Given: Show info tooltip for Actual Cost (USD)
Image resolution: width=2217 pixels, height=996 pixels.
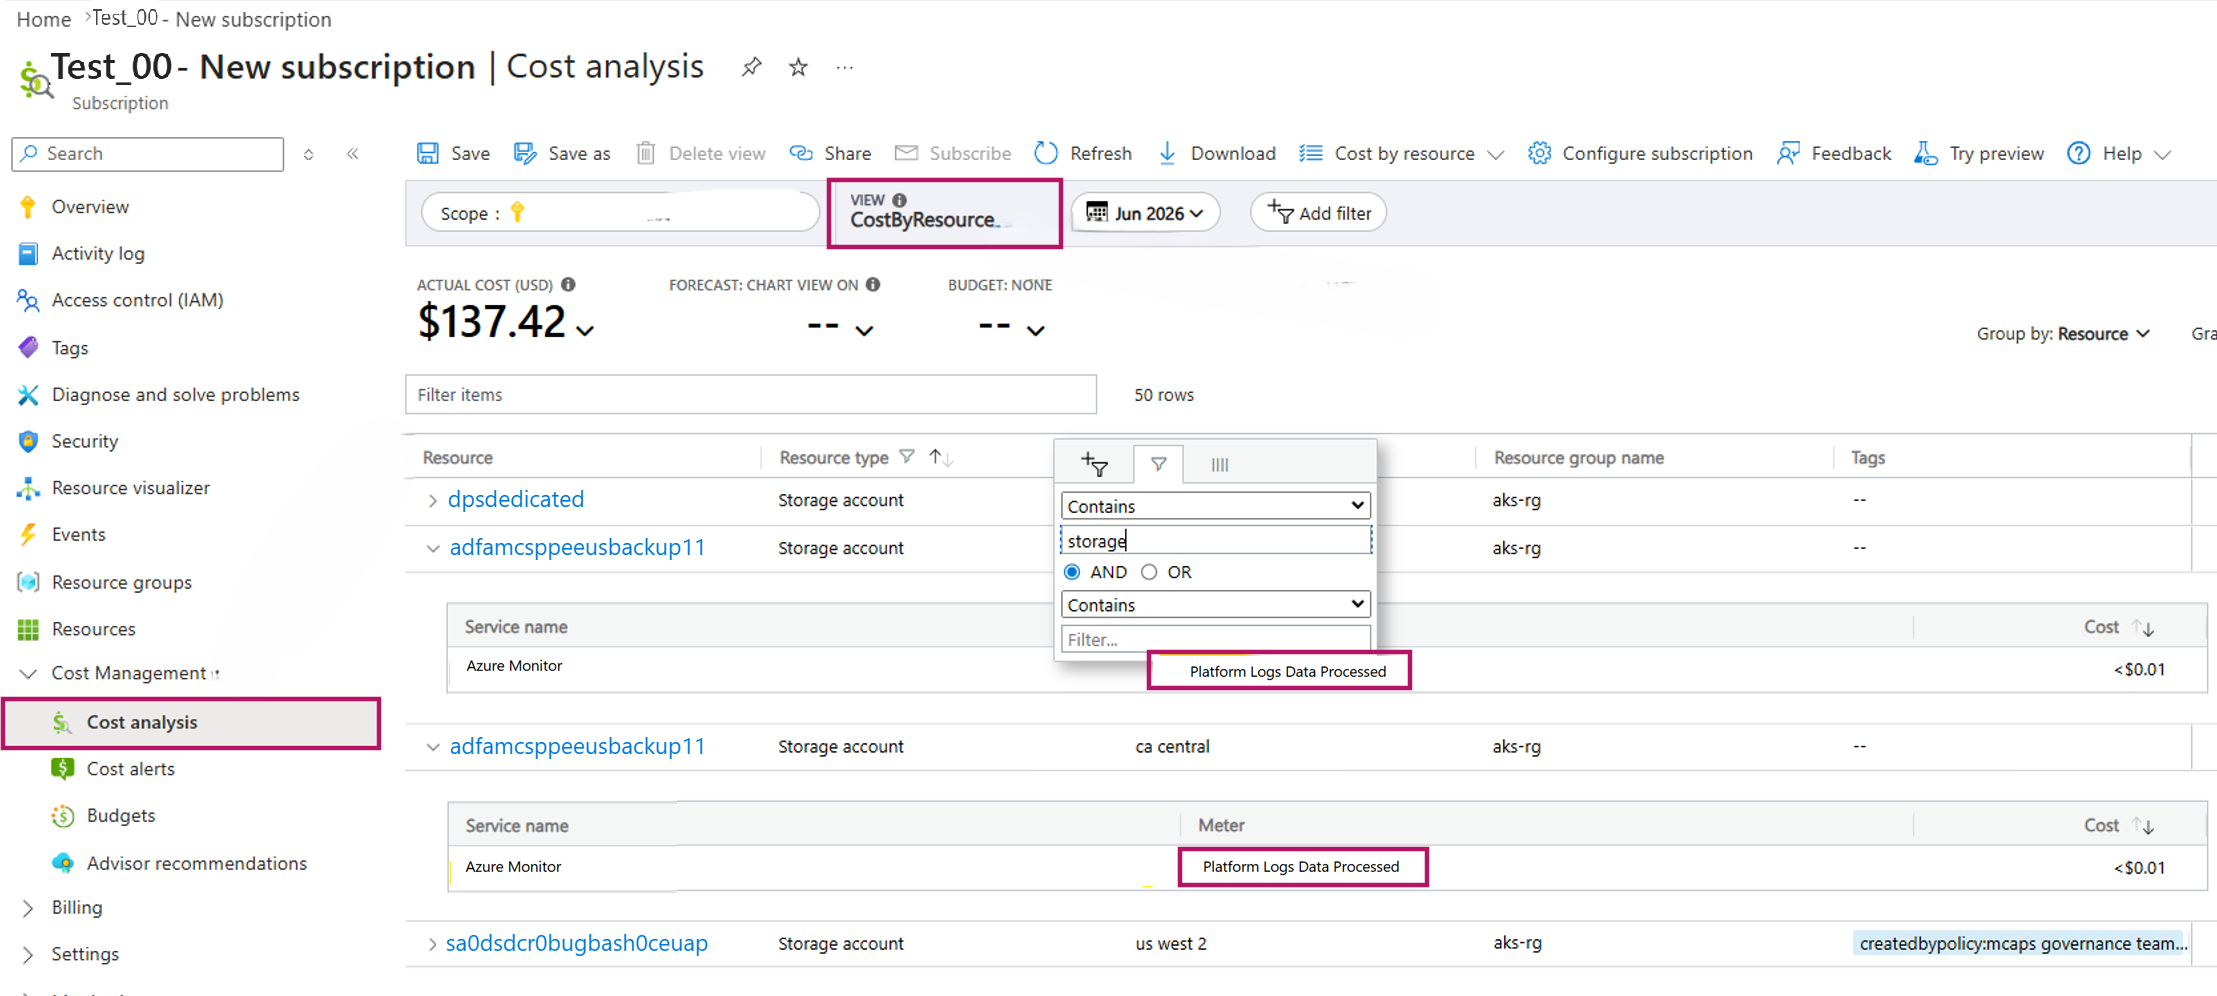Looking at the screenshot, I should [568, 285].
